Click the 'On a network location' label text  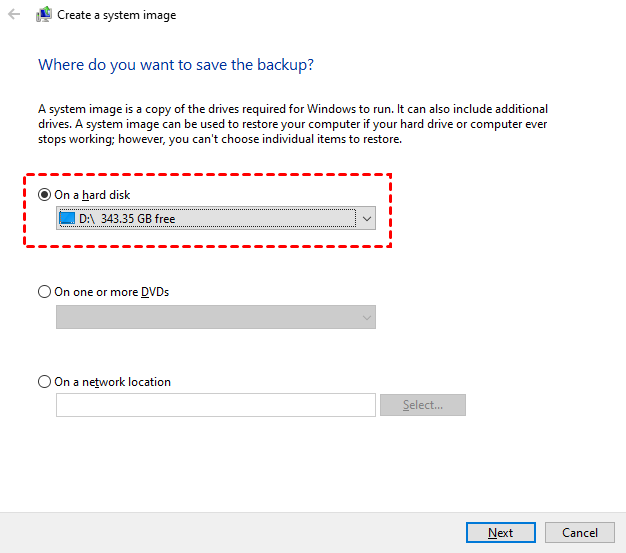112,382
